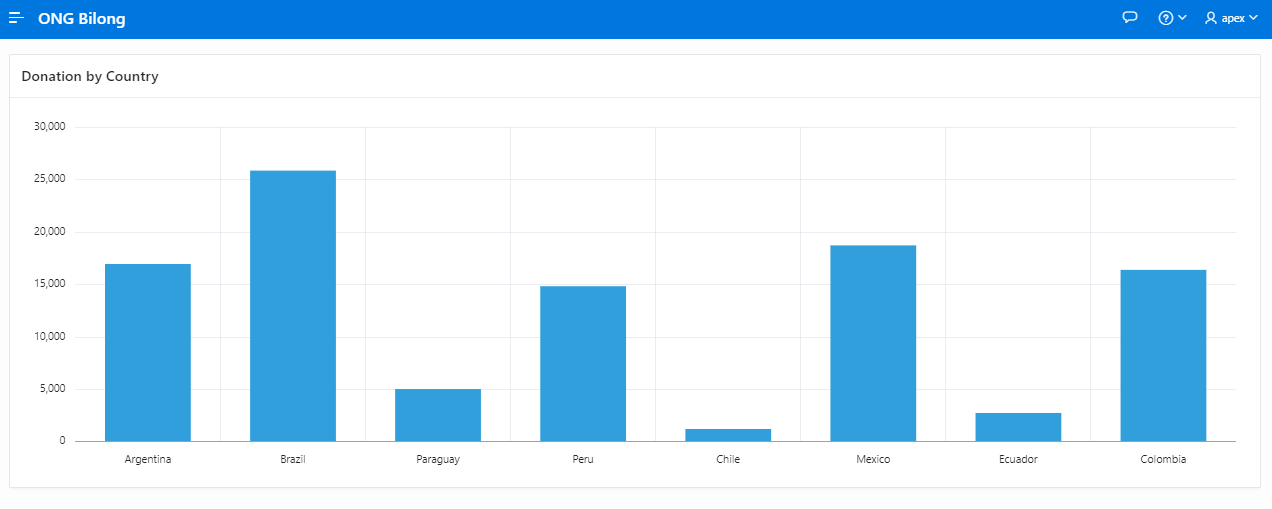This screenshot has height=509, width=1272.
Task: Expand the apex user menu
Action: click(1231, 18)
